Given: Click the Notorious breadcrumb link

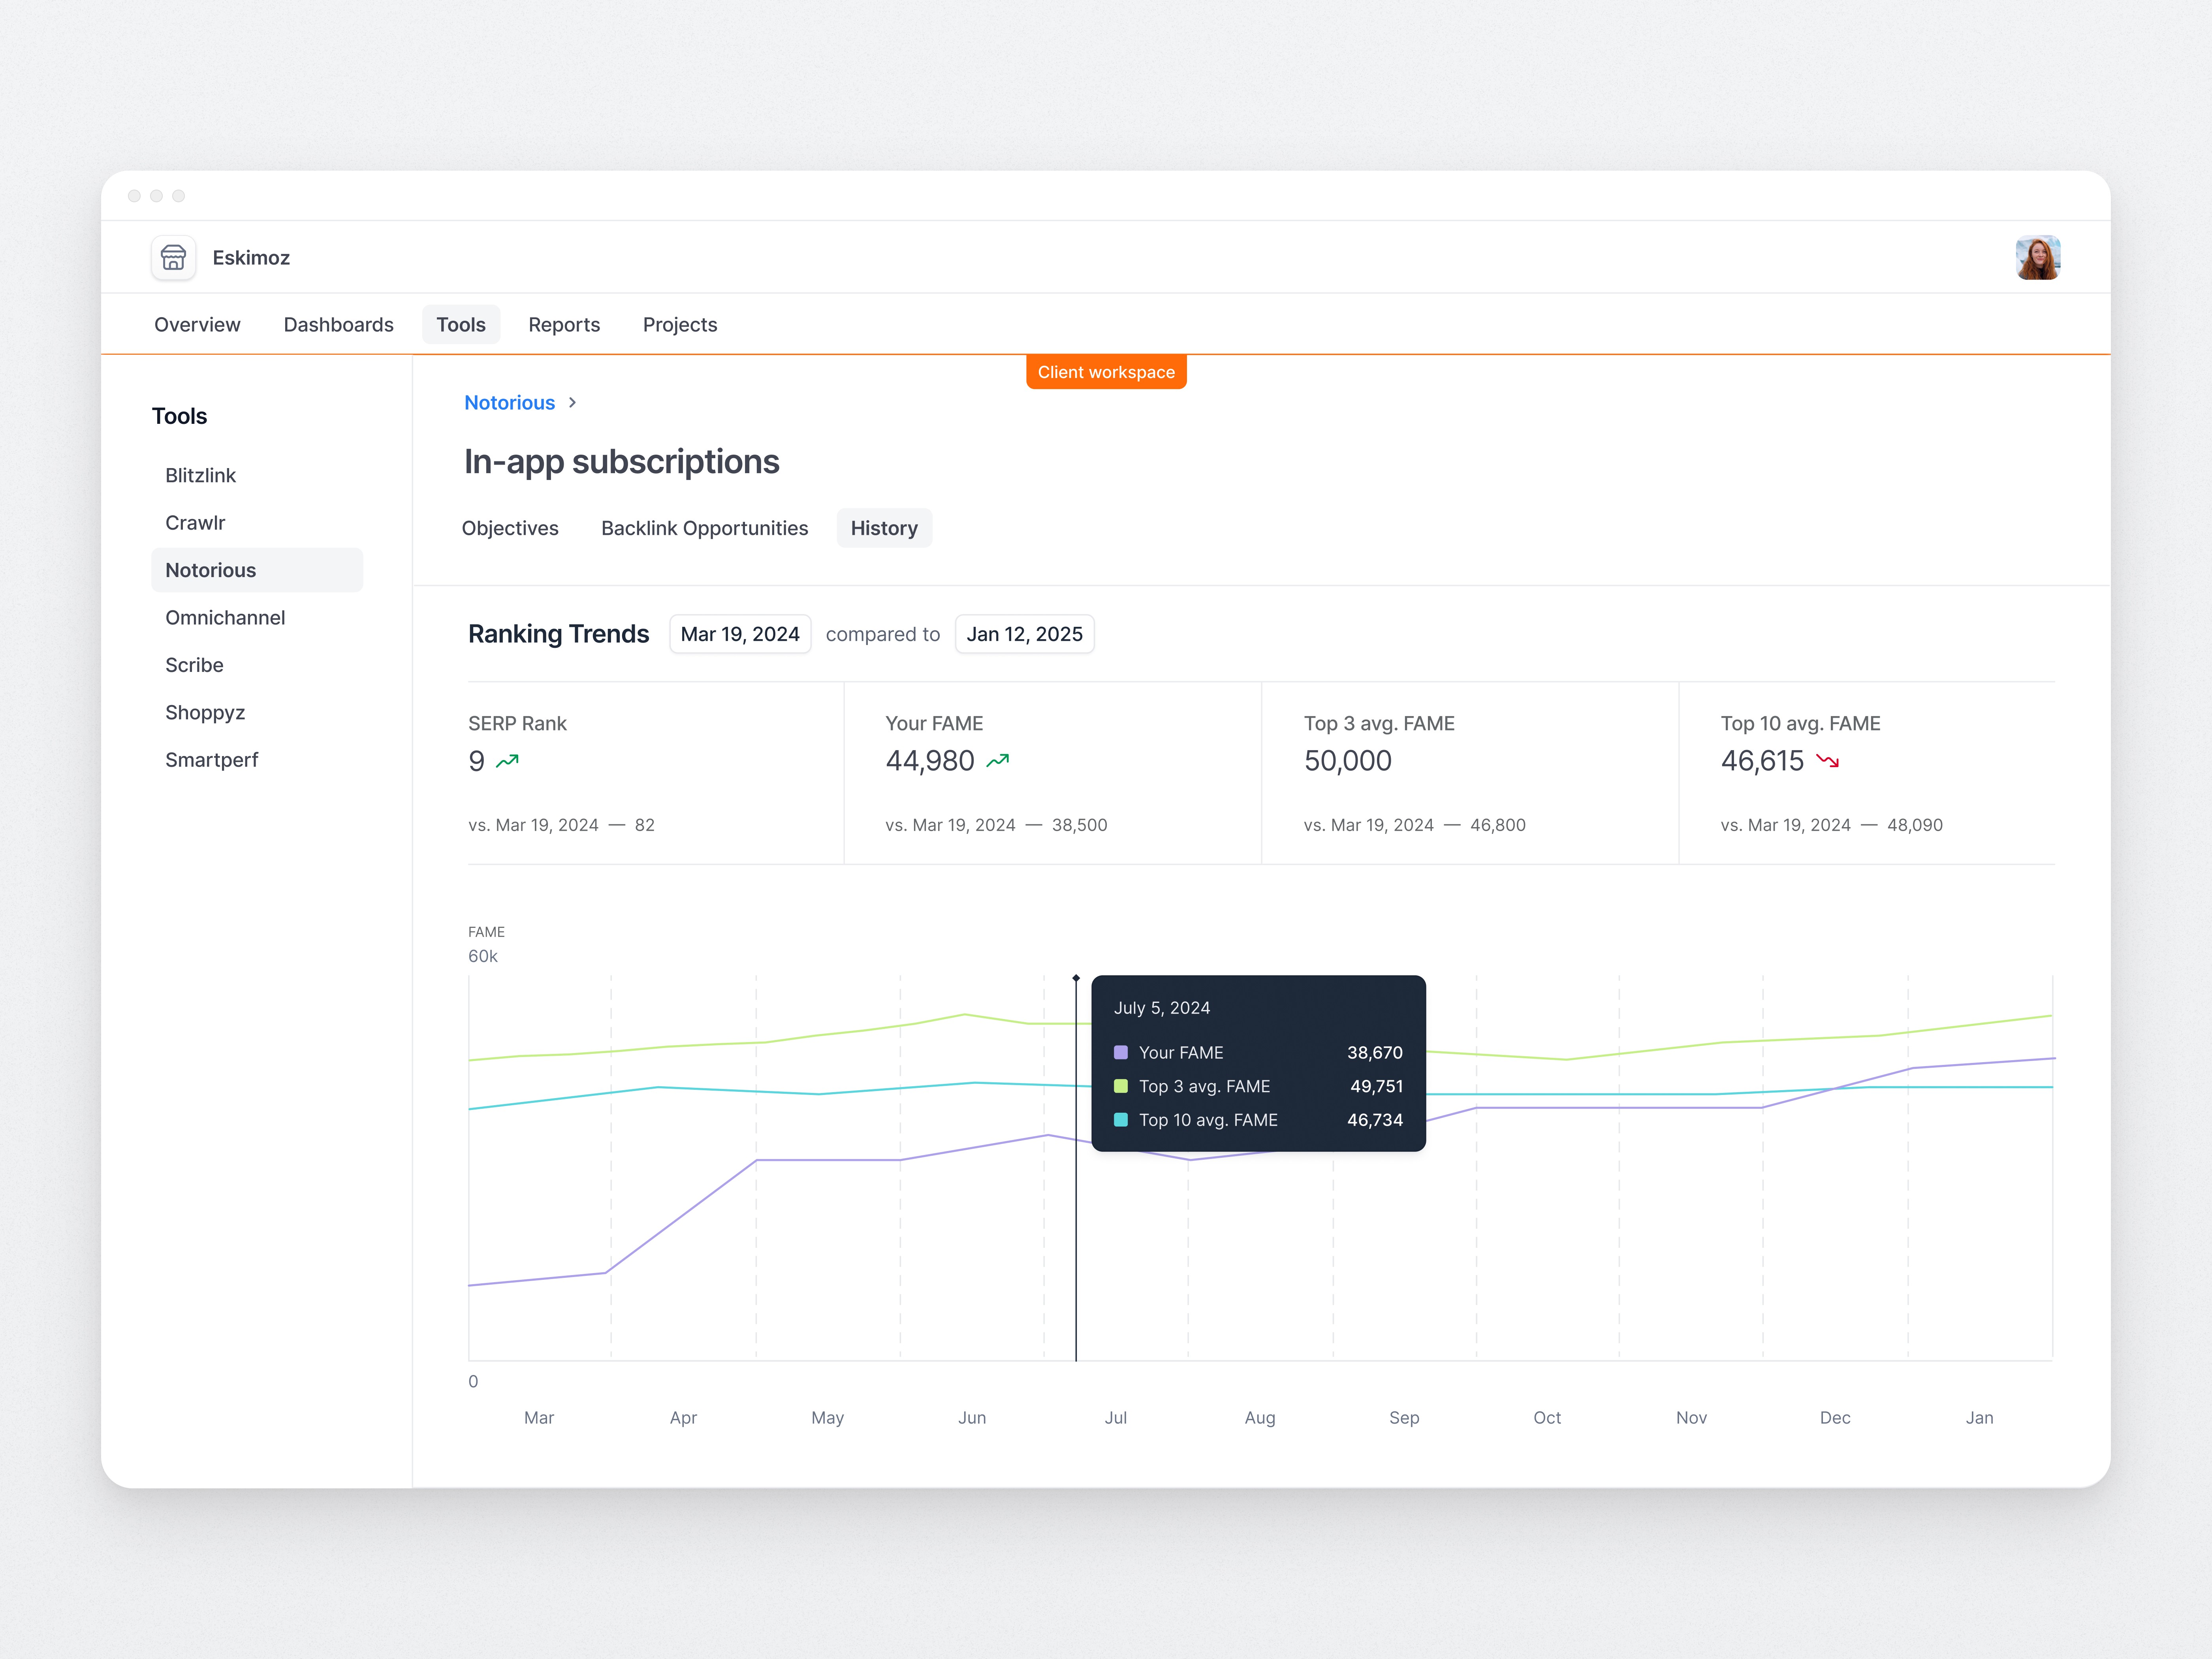Looking at the screenshot, I should tap(510, 402).
